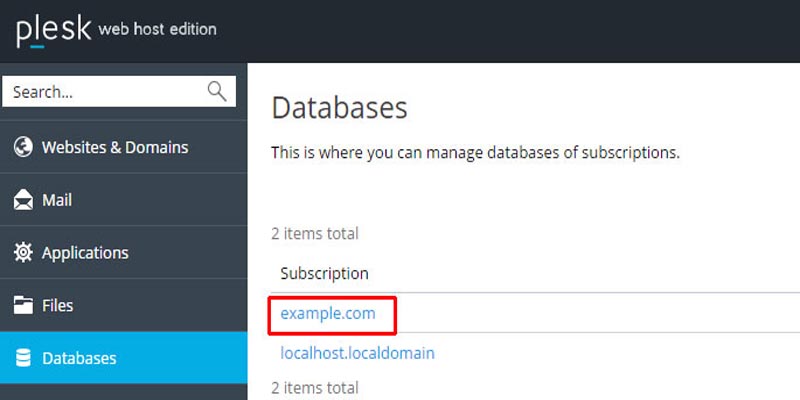This screenshot has height=400, width=800.
Task: Select the highlighted Databases menu label
Action: (x=79, y=358)
